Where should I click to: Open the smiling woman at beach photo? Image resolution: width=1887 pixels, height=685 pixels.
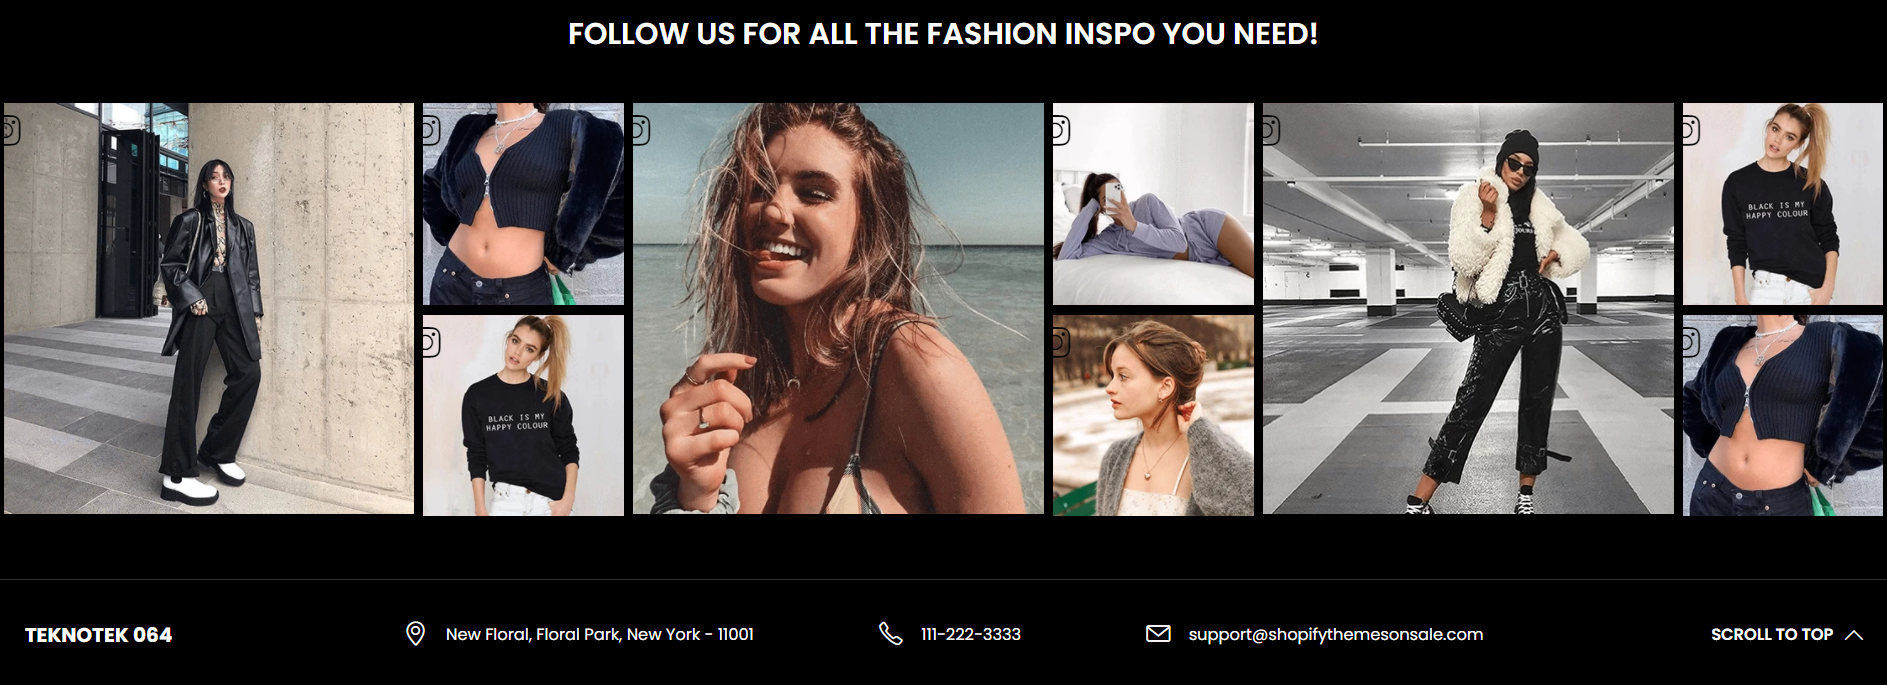point(838,309)
